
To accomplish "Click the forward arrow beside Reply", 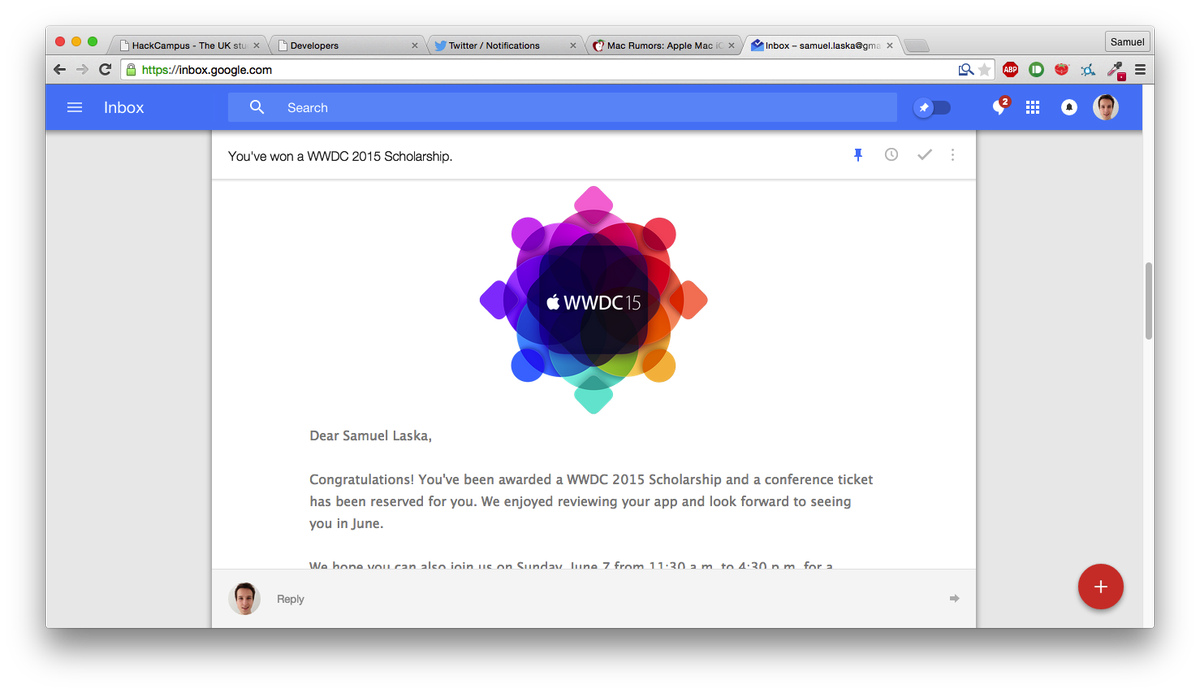I will point(954,599).
